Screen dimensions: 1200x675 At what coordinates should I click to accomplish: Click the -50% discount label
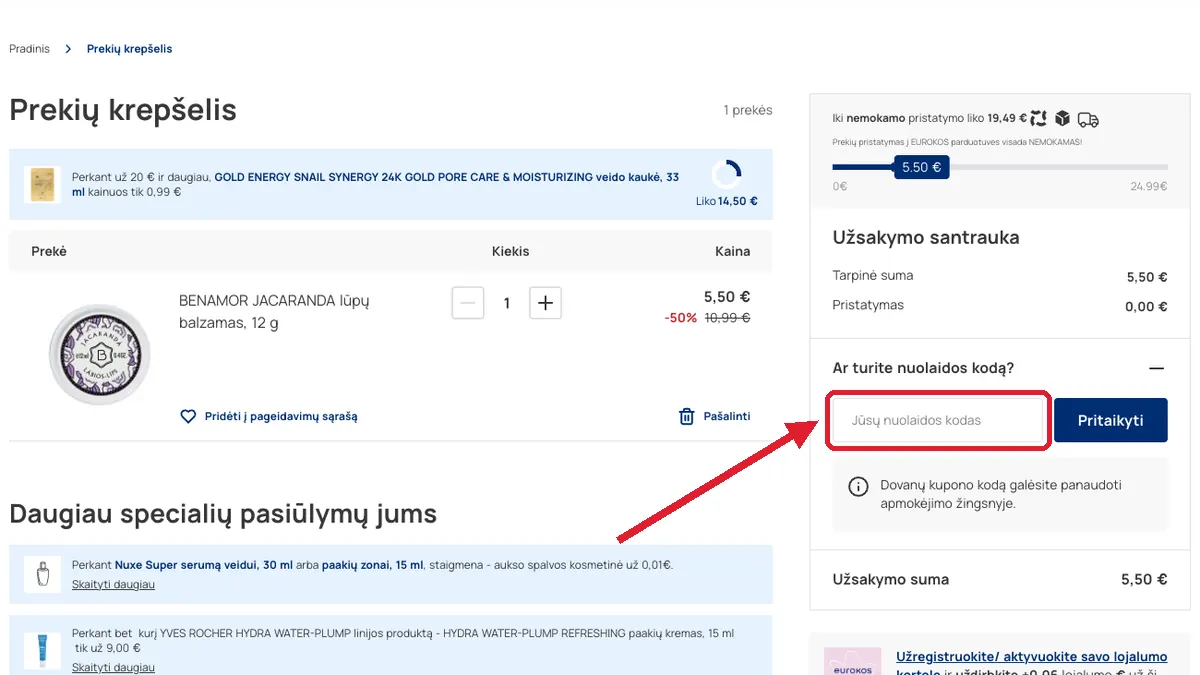tap(680, 318)
